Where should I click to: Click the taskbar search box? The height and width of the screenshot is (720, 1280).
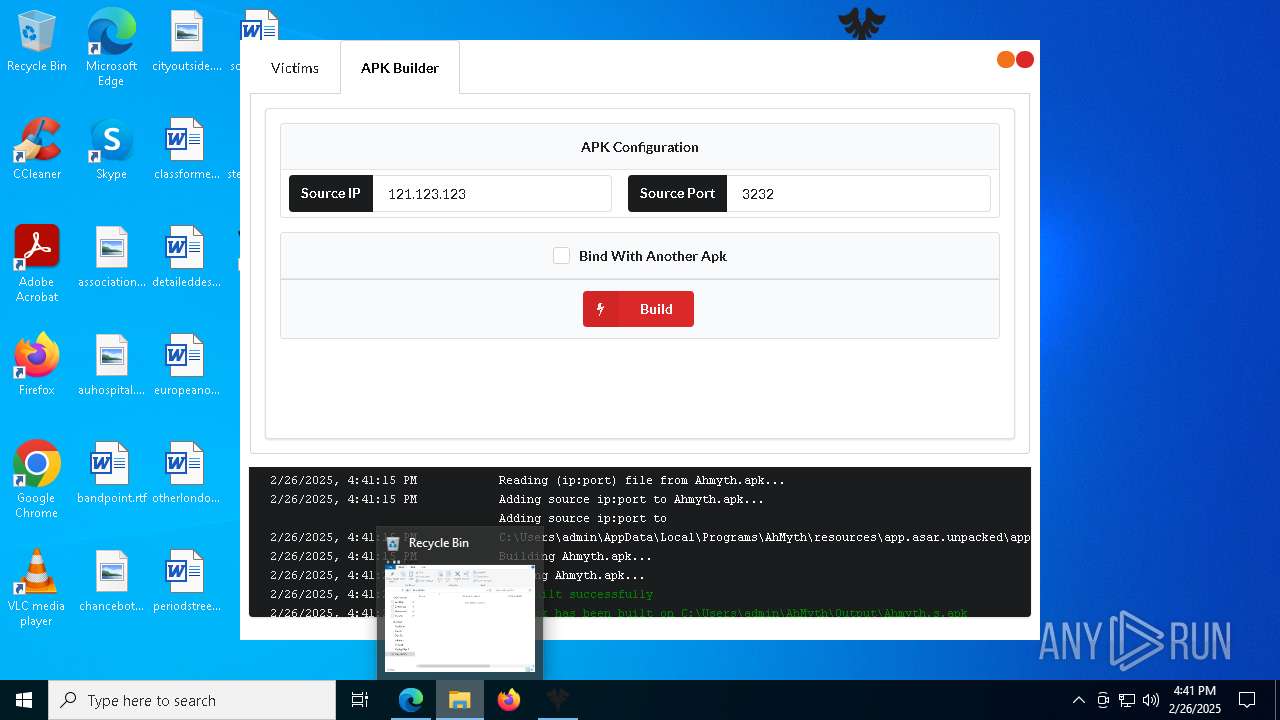click(192, 700)
